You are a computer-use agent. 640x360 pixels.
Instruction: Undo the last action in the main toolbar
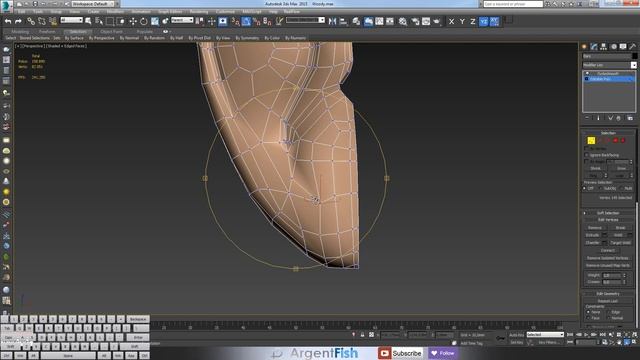(8, 21)
